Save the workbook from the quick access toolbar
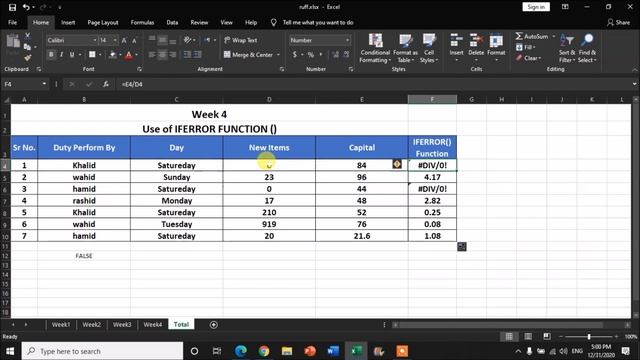This screenshot has width=640, height=360. 12,7
